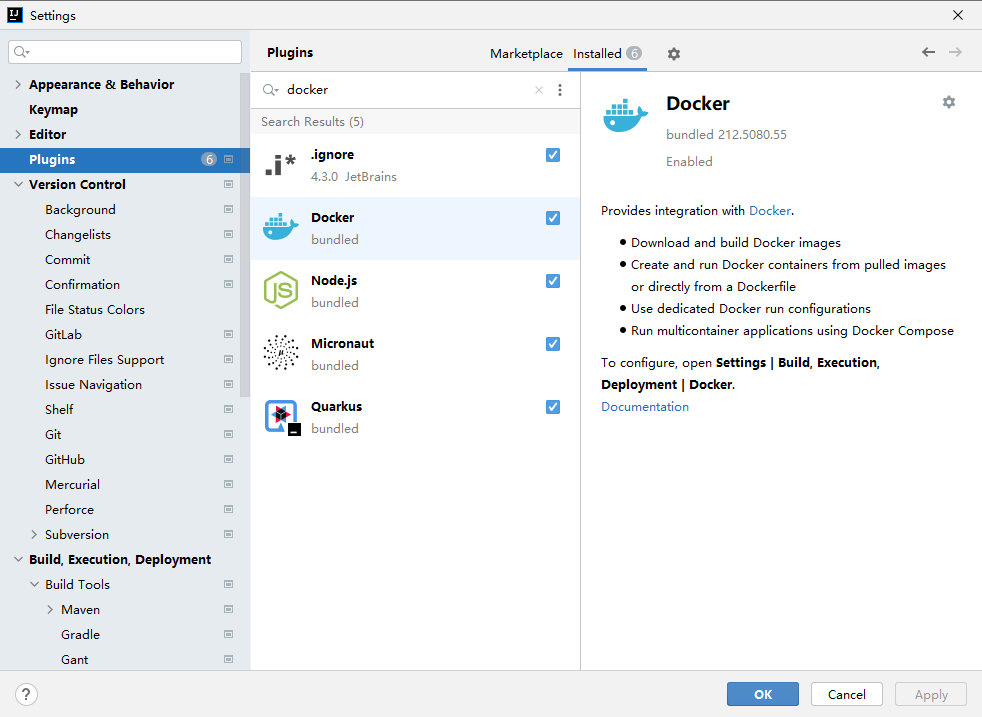The height and width of the screenshot is (717, 982).
Task: Click the Docker whale icon in plugin list
Action: coord(280,227)
